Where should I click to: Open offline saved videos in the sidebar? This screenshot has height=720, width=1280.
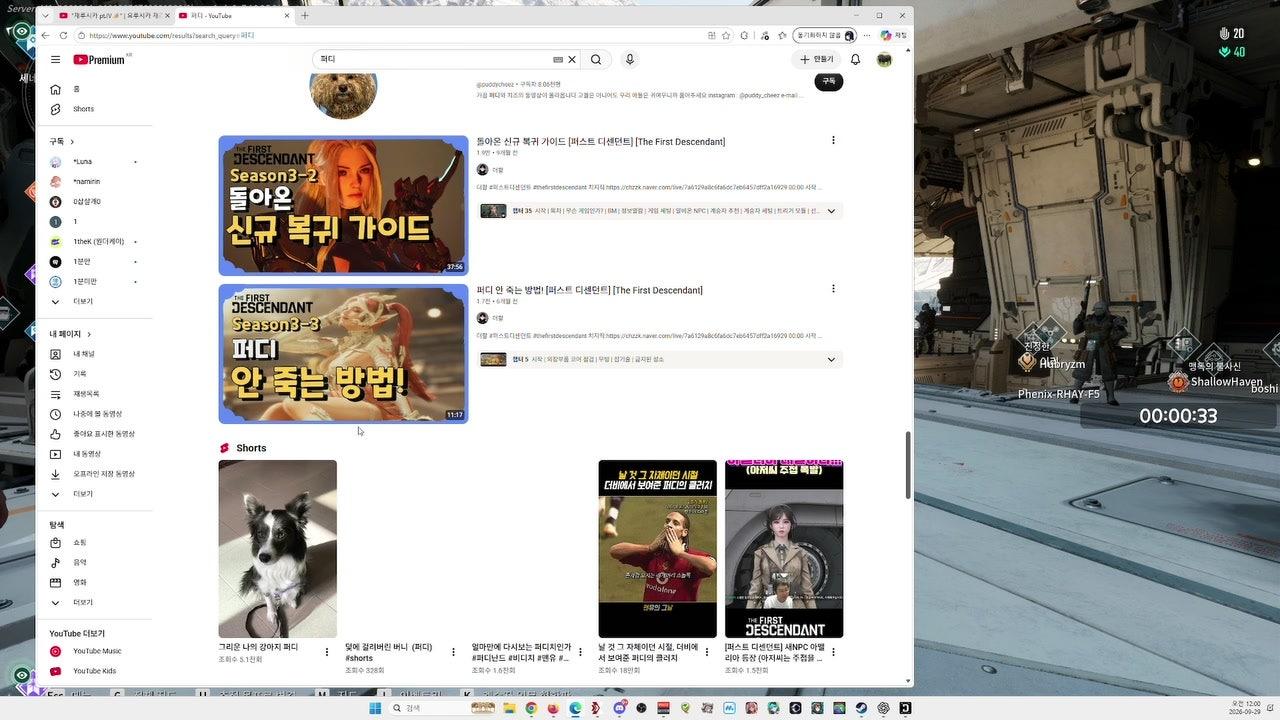[x=94, y=474]
